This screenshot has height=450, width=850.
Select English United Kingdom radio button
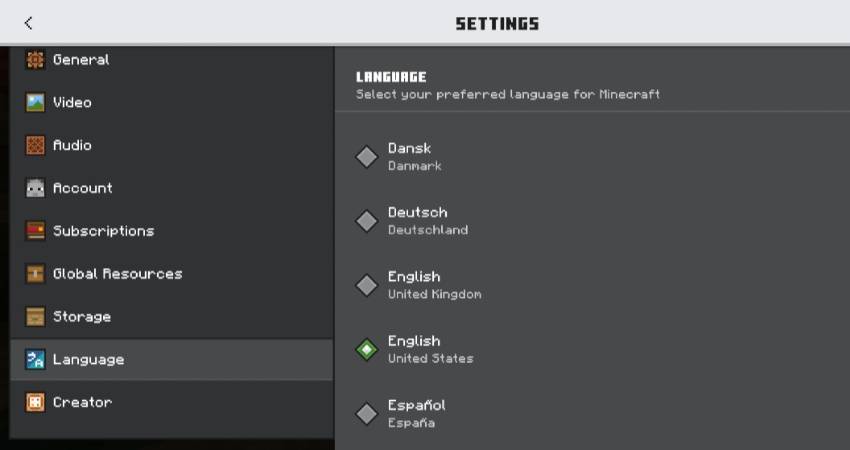[366, 285]
